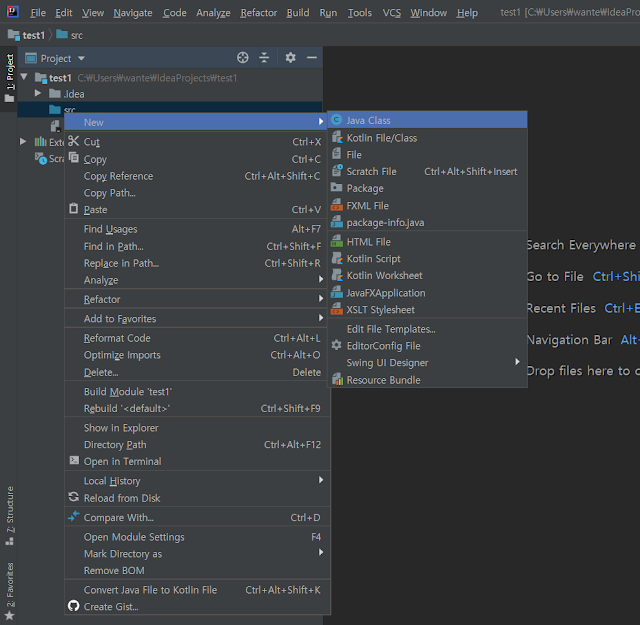Viewport: 640px width, 625px height.
Task: Select the .idea folder tree row
Action: (170, 94)
